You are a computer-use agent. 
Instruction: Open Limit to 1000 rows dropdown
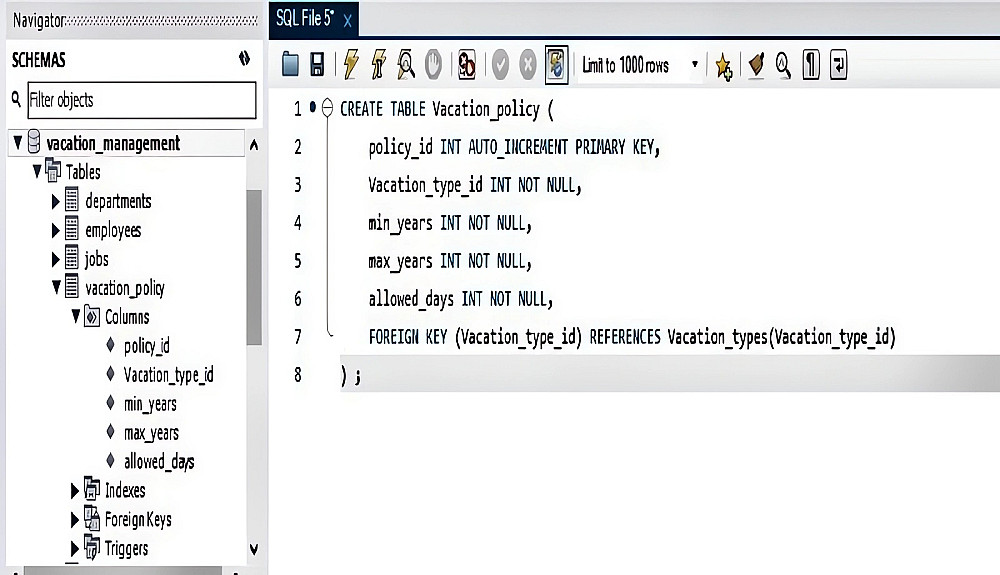pyautogui.click(x=640, y=65)
